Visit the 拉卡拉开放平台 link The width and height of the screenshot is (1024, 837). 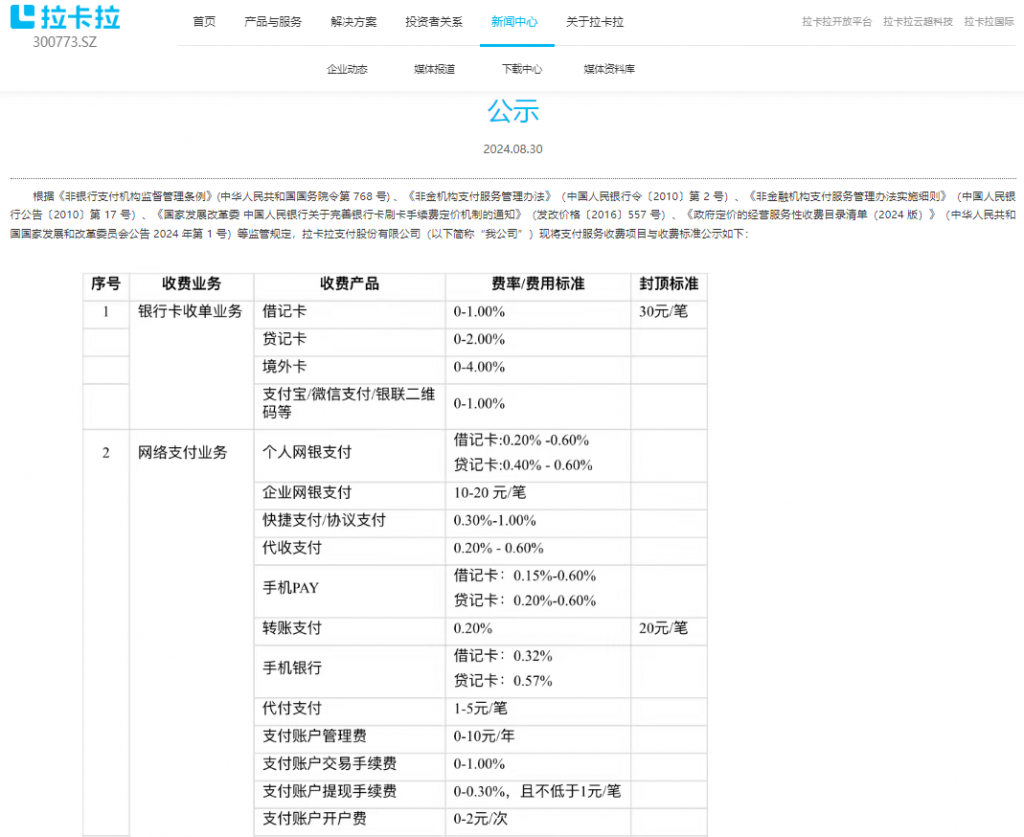click(x=837, y=22)
